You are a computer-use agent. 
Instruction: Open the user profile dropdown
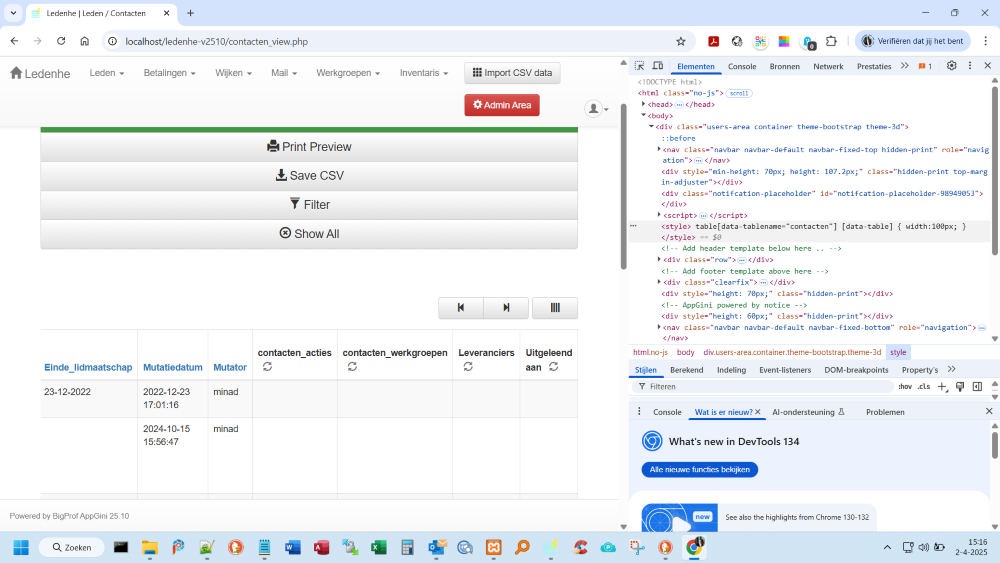pyautogui.click(x=596, y=109)
